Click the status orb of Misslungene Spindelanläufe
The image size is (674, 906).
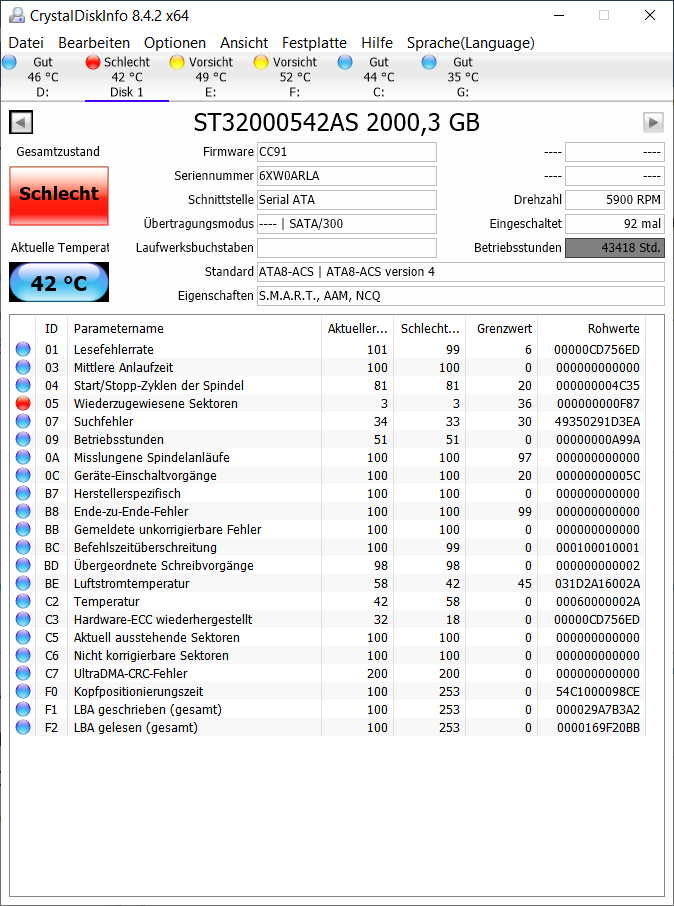[23, 458]
